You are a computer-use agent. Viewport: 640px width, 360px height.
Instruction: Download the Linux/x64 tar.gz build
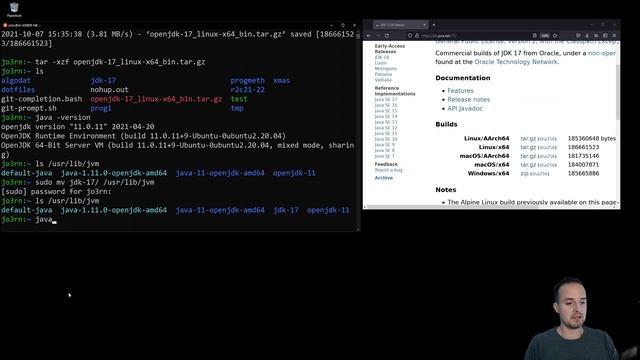(x=528, y=147)
